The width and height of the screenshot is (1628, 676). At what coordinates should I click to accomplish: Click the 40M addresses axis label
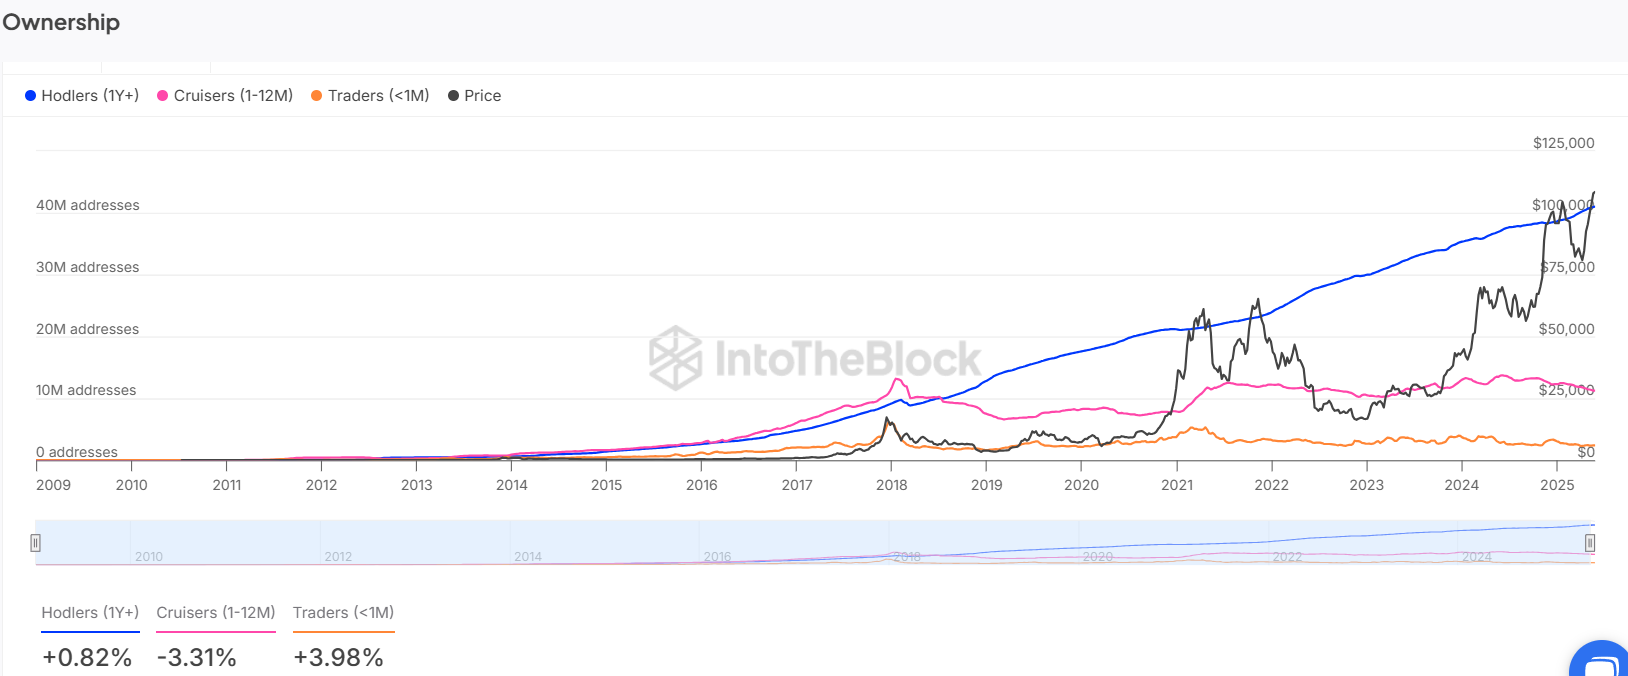[x=88, y=205]
